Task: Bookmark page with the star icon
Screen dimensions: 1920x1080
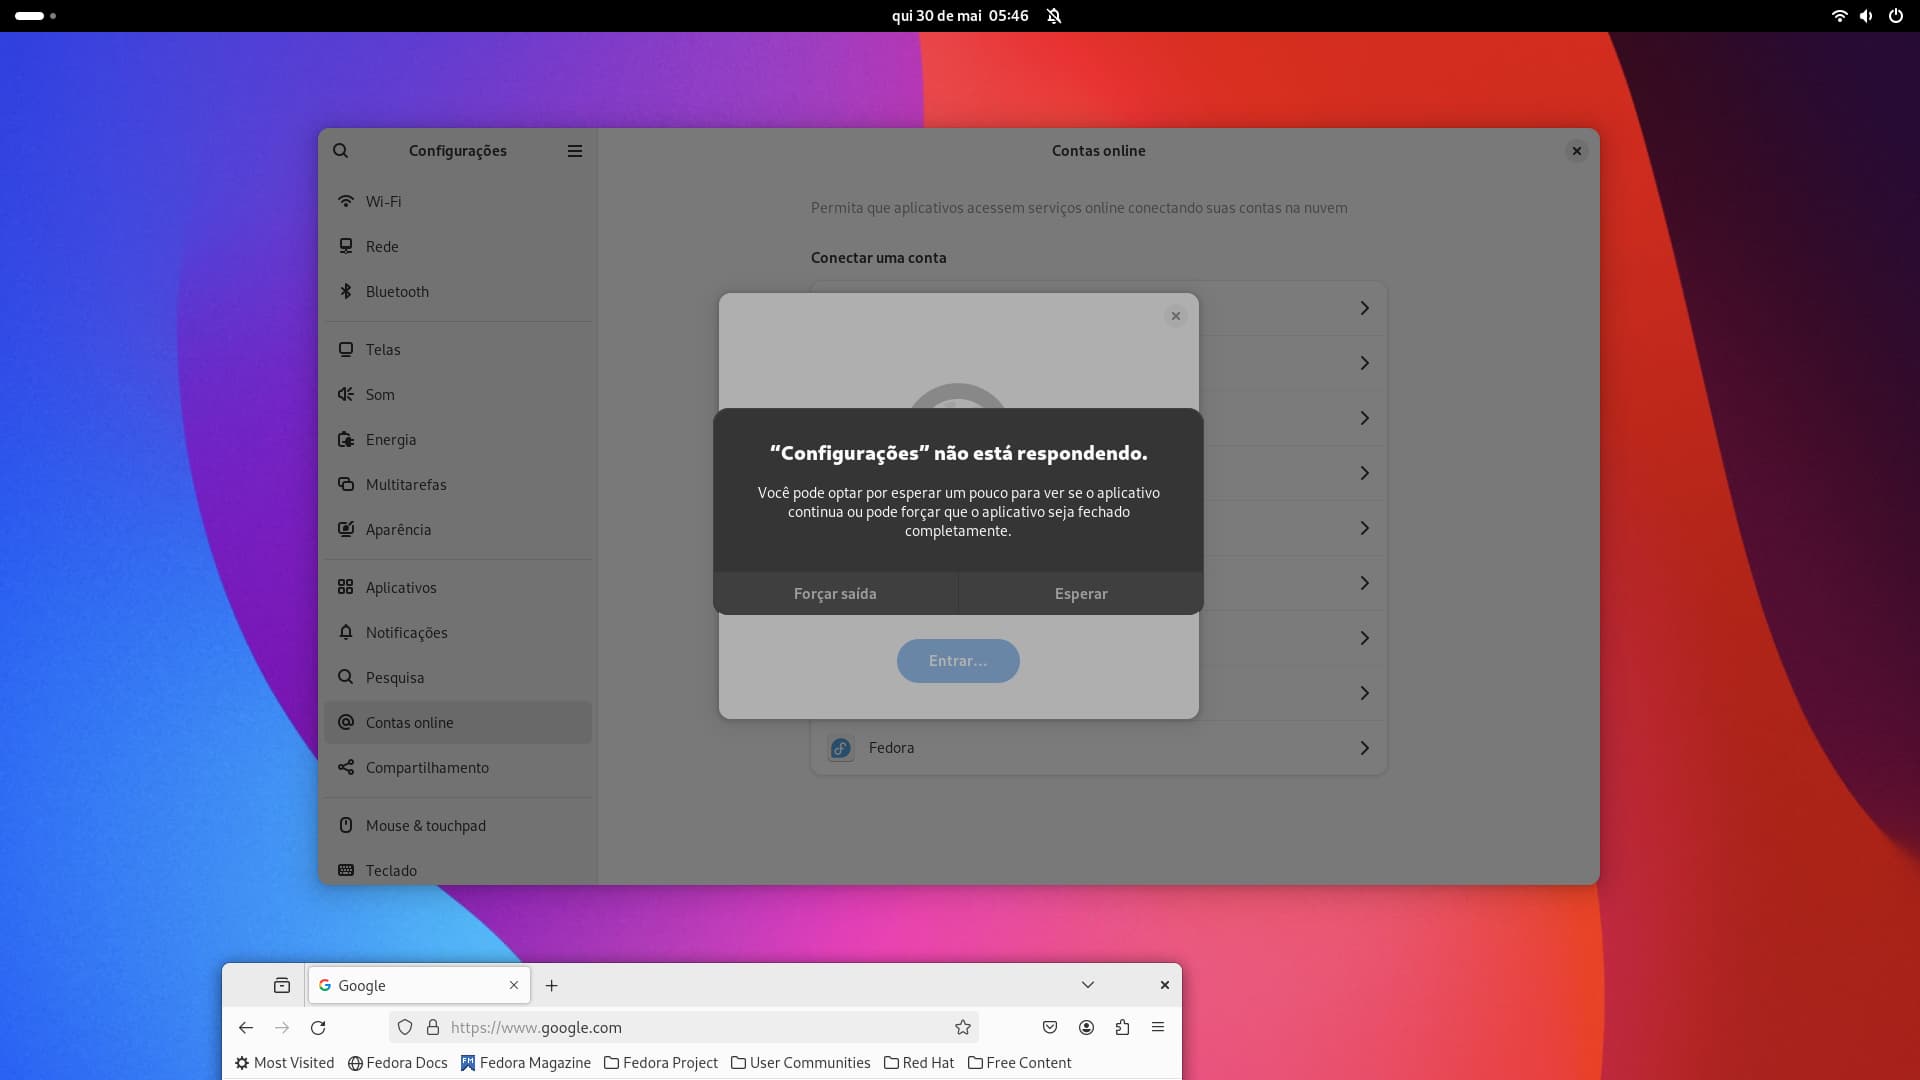Action: coord(963,1028)
